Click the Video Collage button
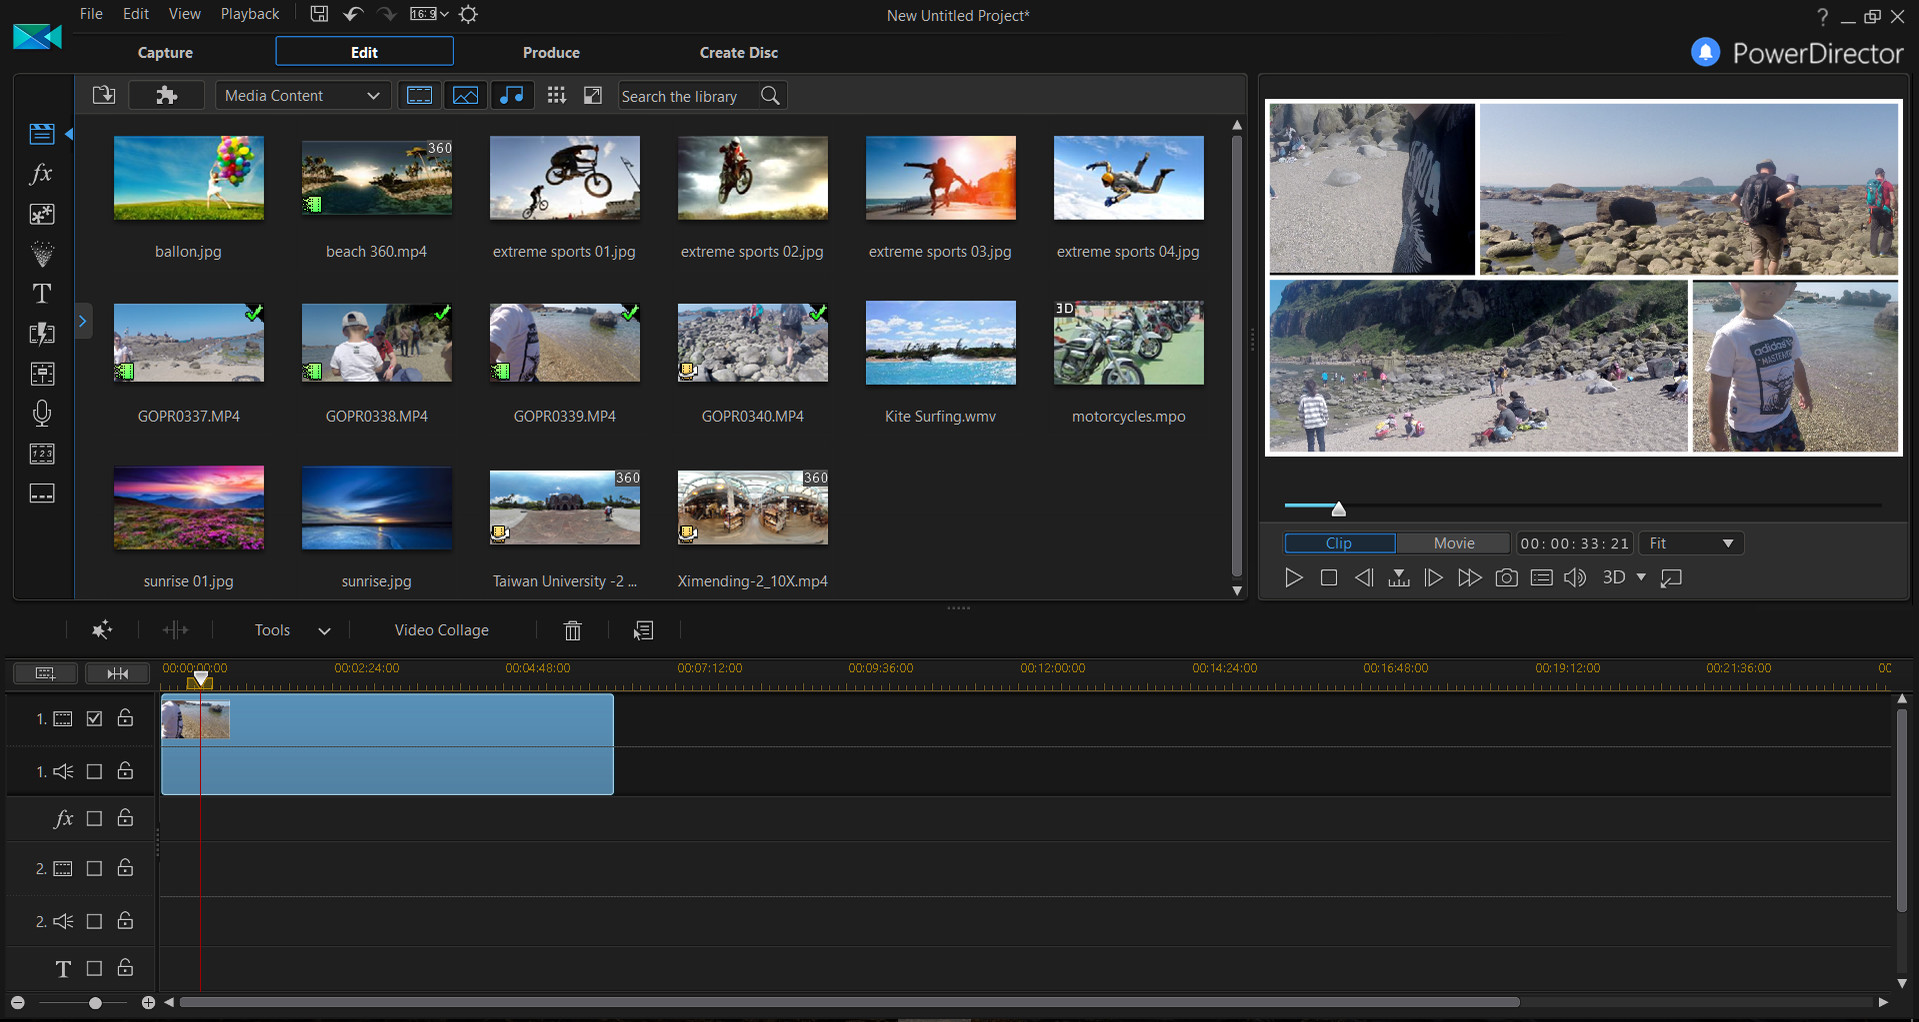Image resolution: width=1919 pixels, height=1022 pixels. click(x=441, y=630)
